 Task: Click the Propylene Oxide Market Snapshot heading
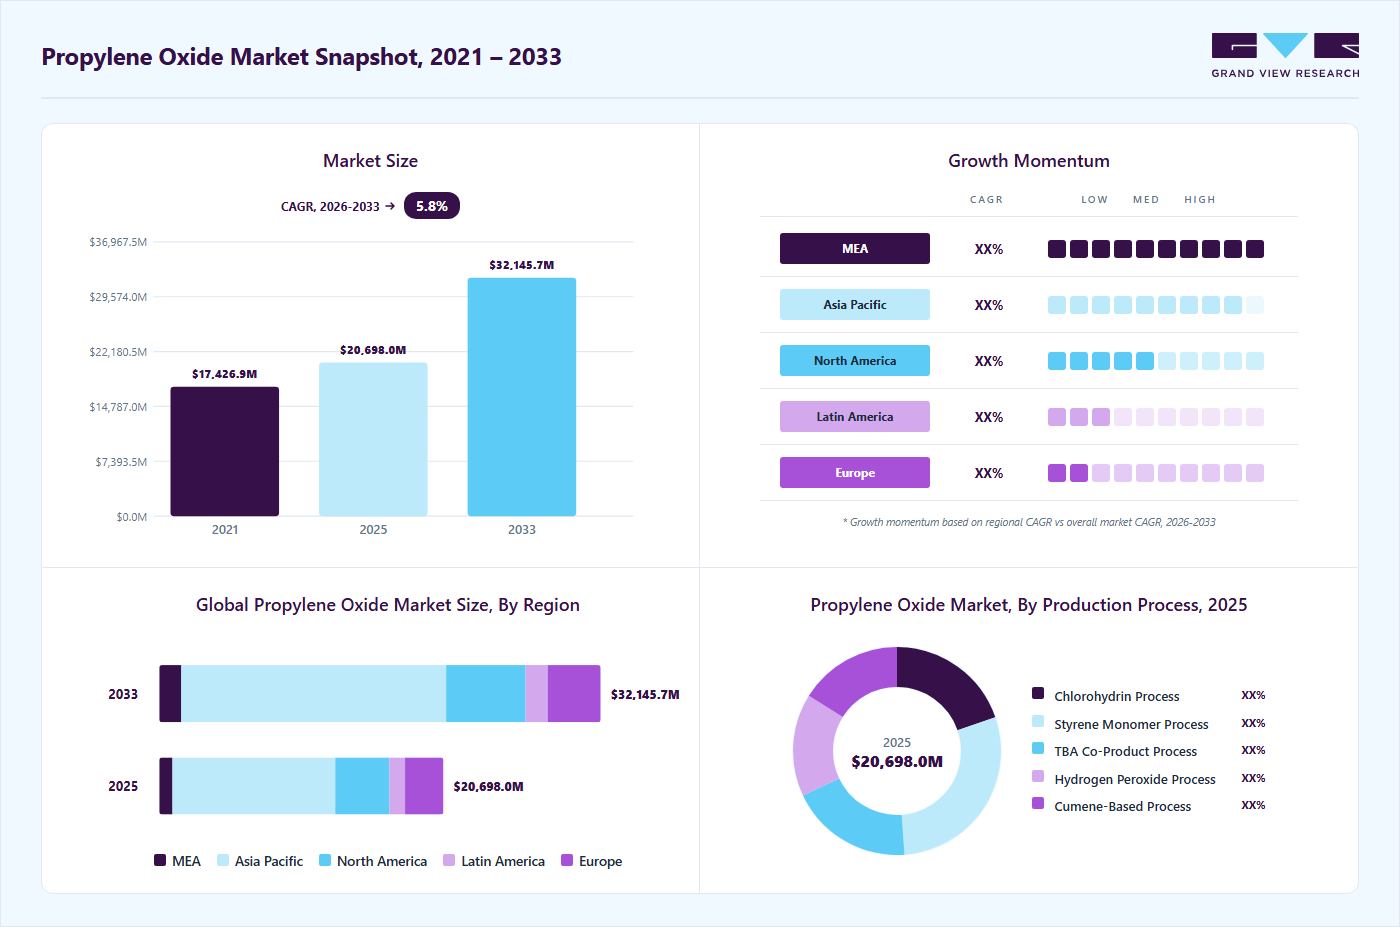coord(301,57)
